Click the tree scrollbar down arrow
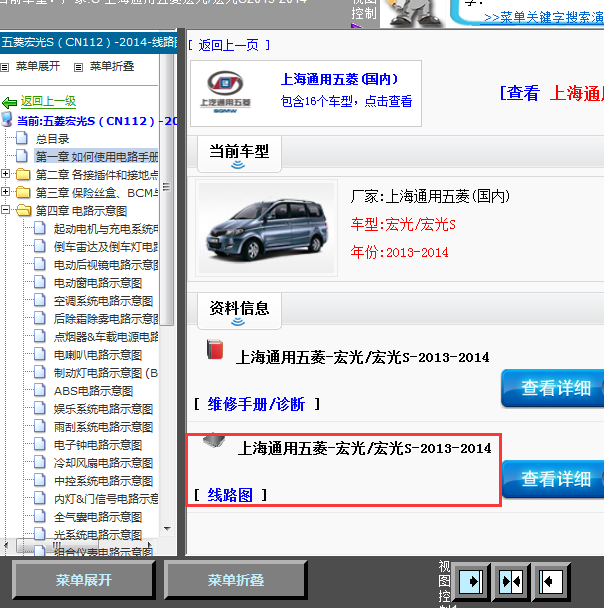The image size is (604, 611). pyautogui.click(x=168, y=529)
